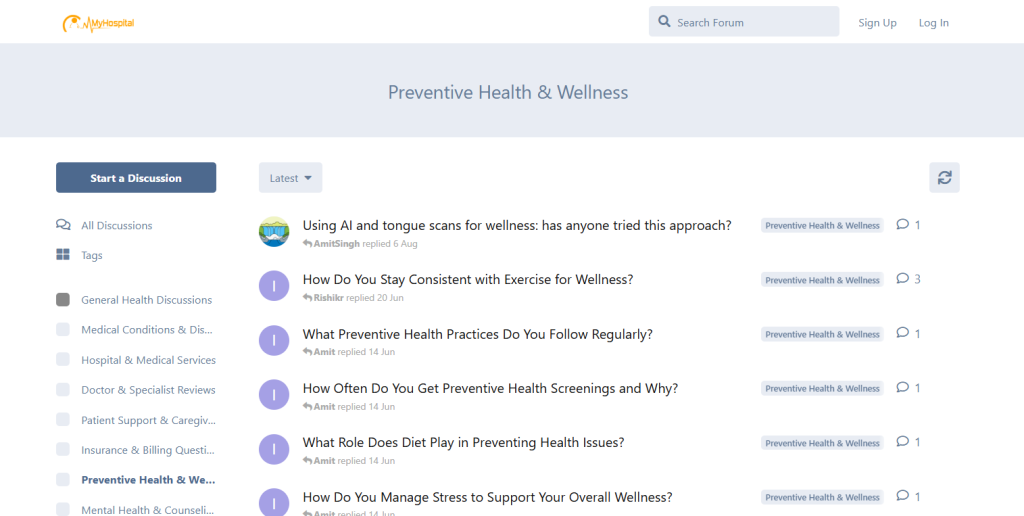
Task: Click the refresh discussions icon button
Action: click(x=944, y=178)
